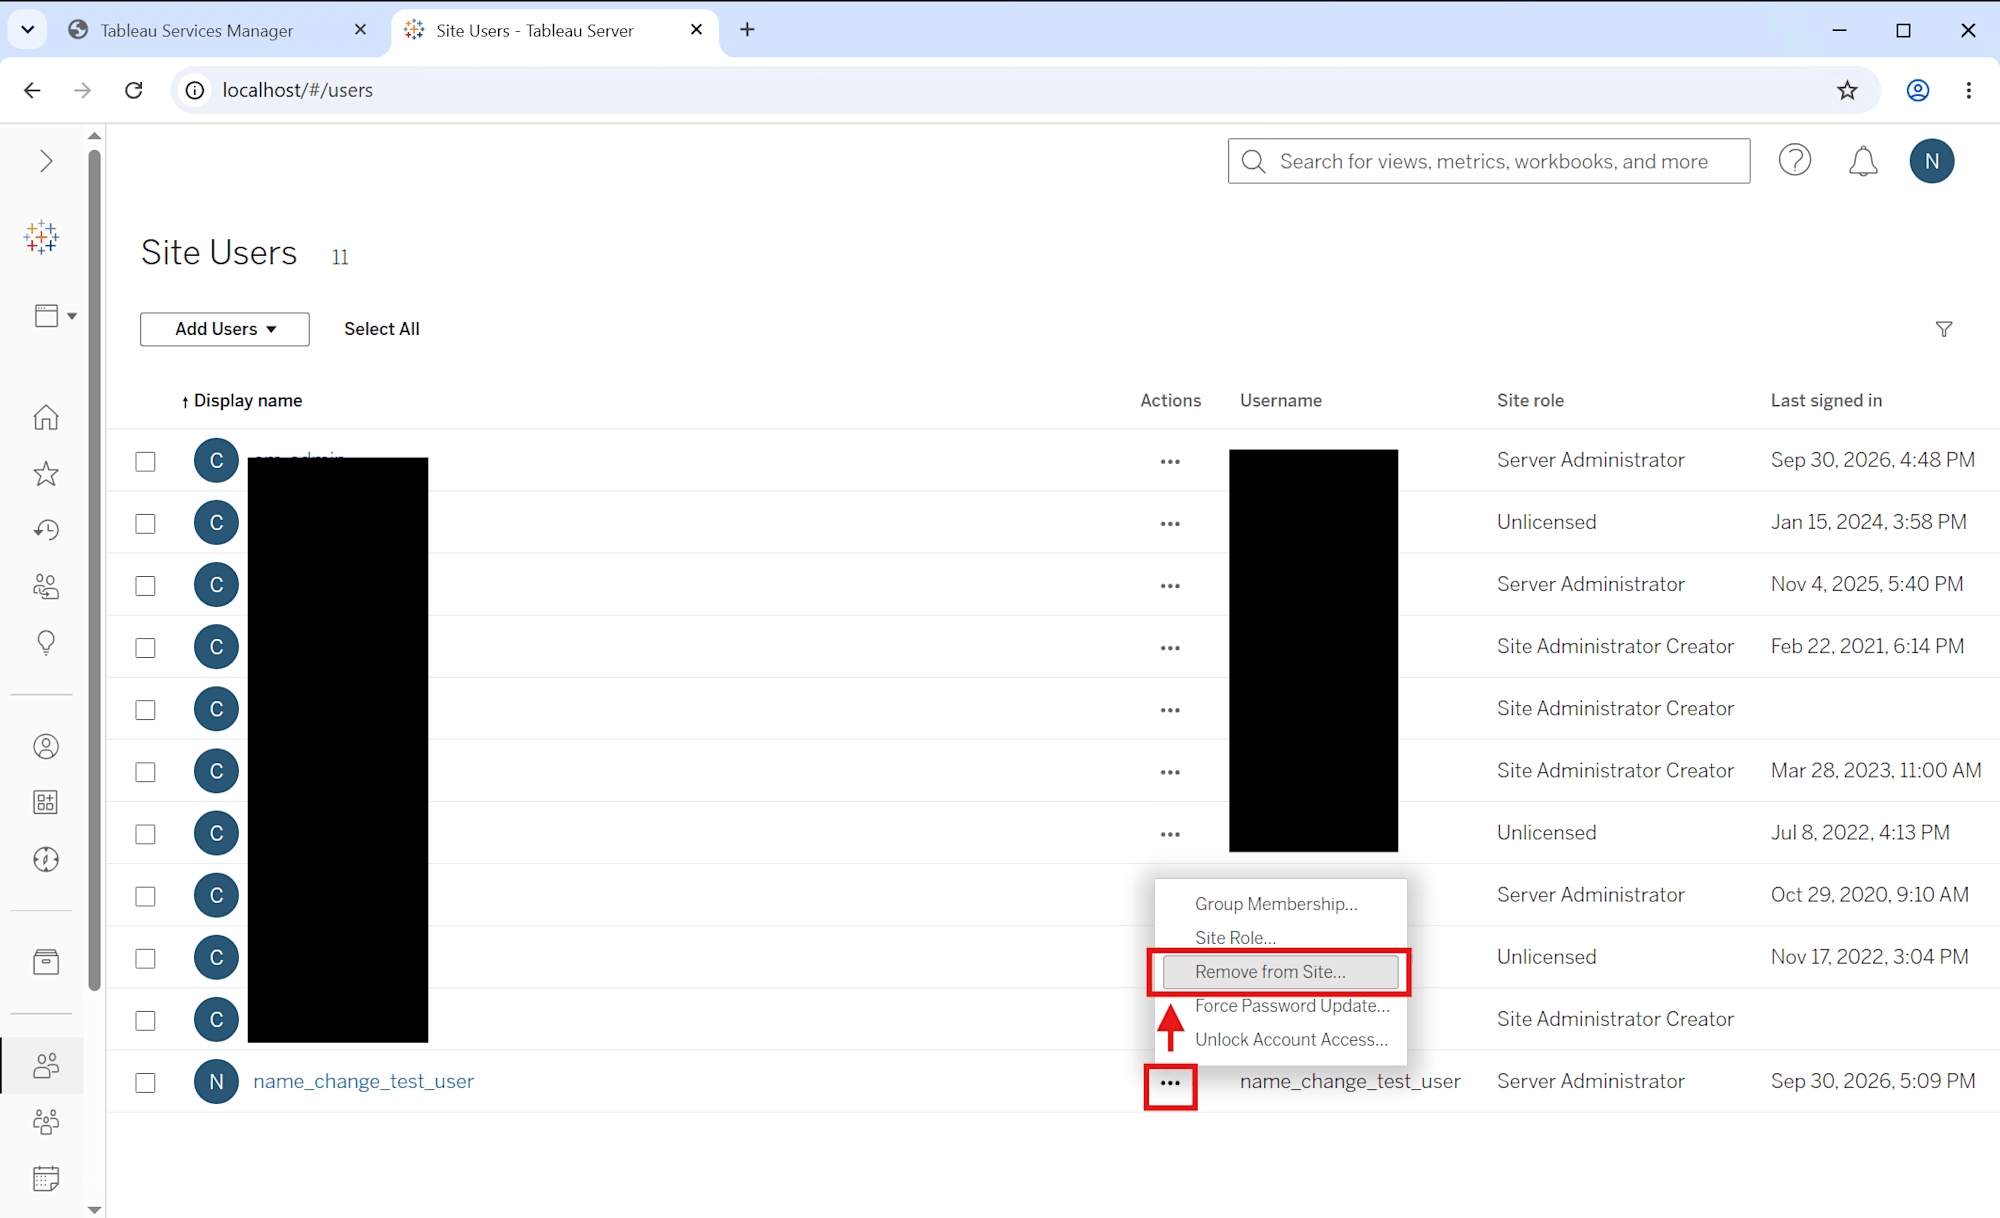Open External Assets icon in sidebar
The image size is (2000, 1218).
coord(46,962)
